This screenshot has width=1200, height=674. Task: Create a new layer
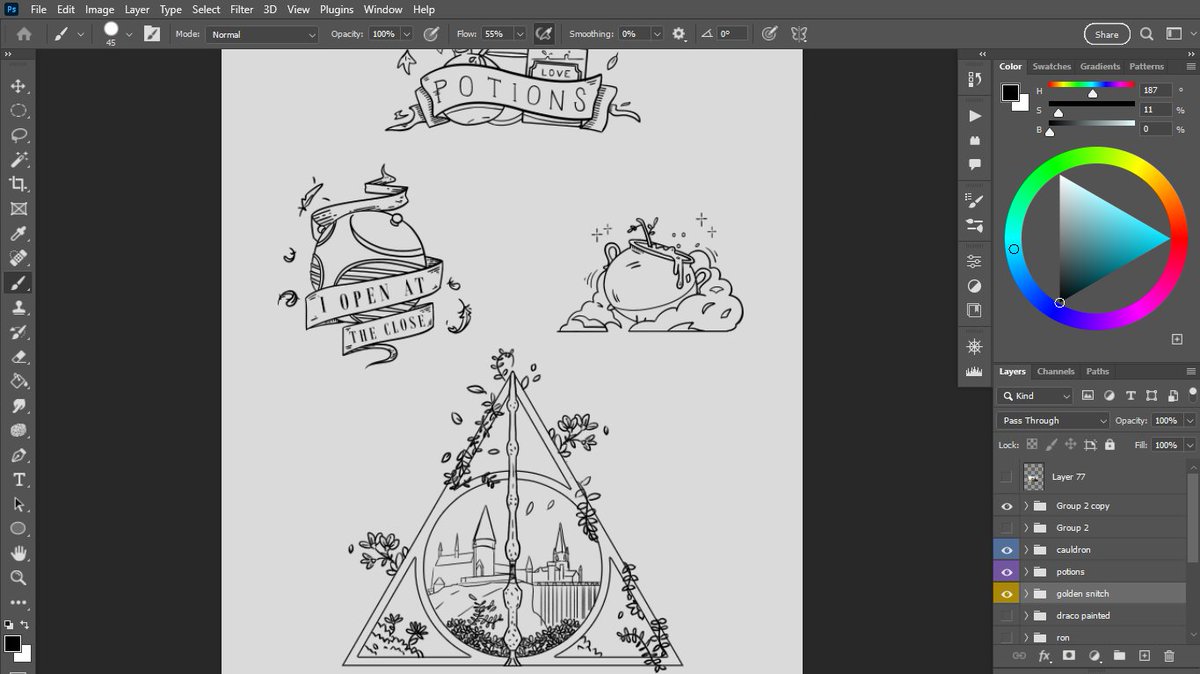pos(1144,656)
